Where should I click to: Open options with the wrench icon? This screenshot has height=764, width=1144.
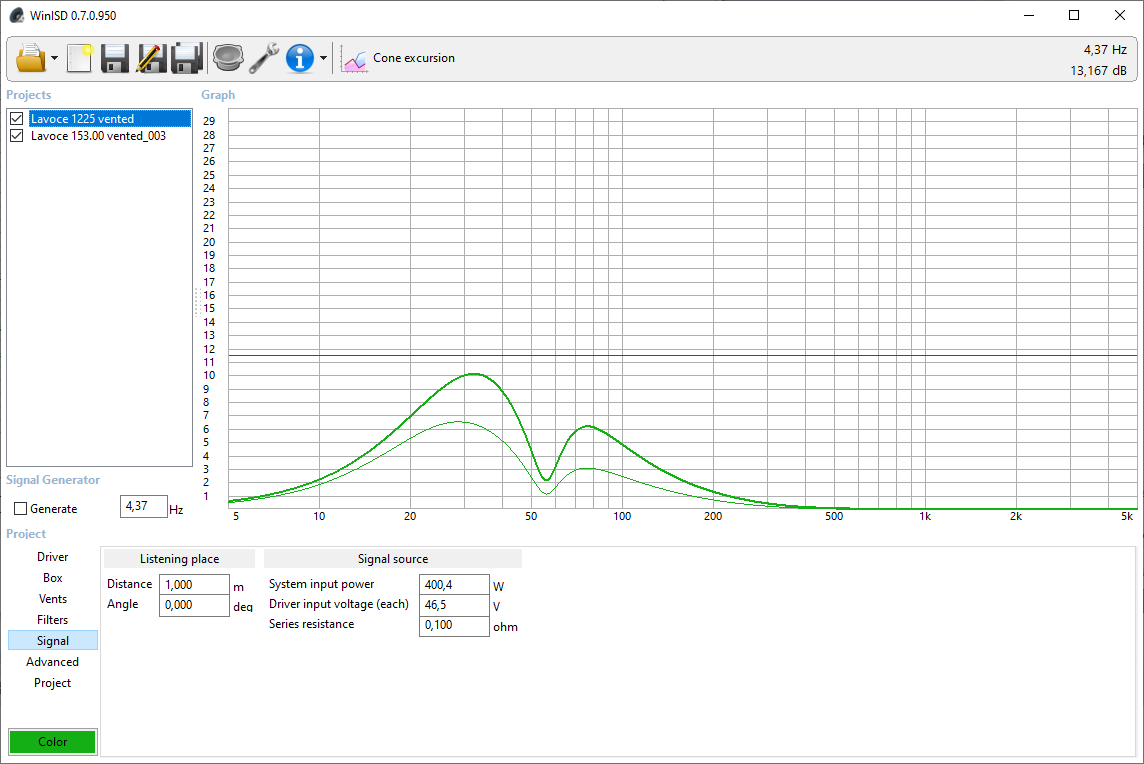[x=263, y=58]
